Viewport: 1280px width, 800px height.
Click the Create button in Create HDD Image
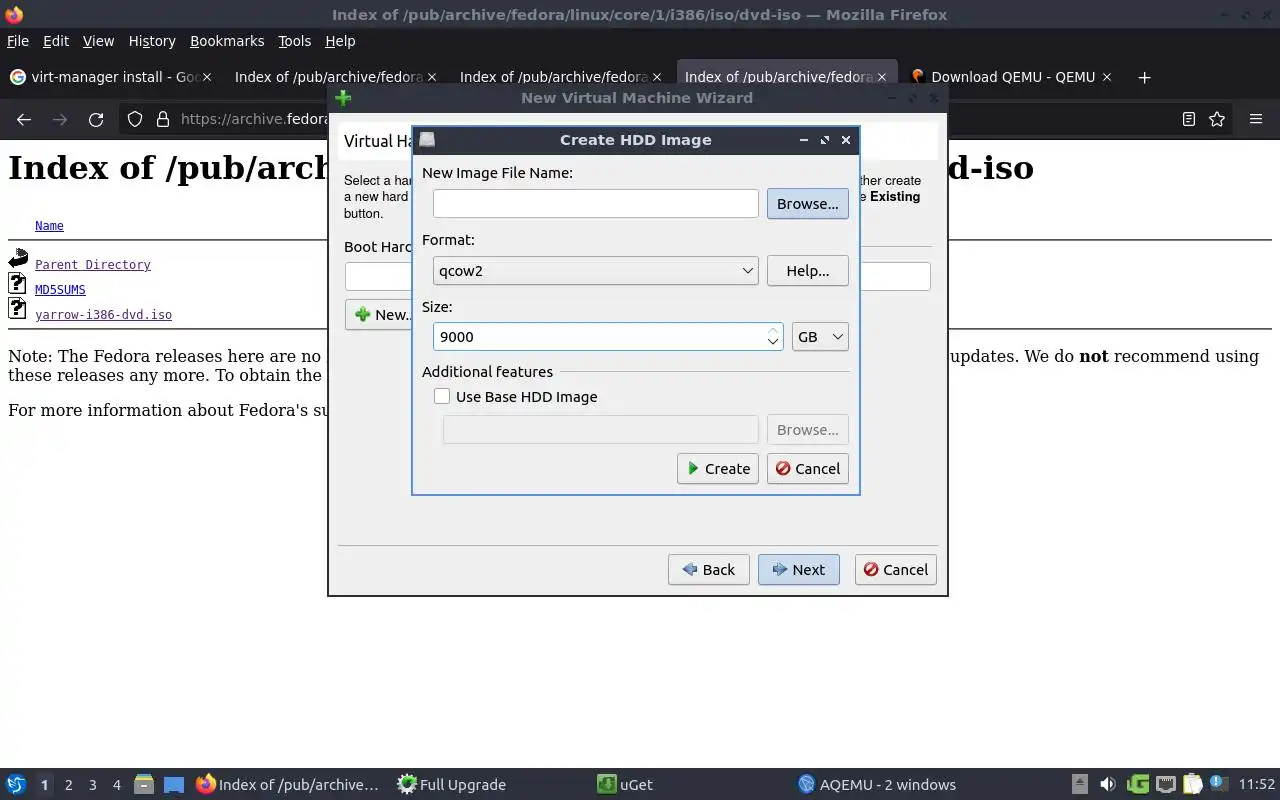click(717, 468)
